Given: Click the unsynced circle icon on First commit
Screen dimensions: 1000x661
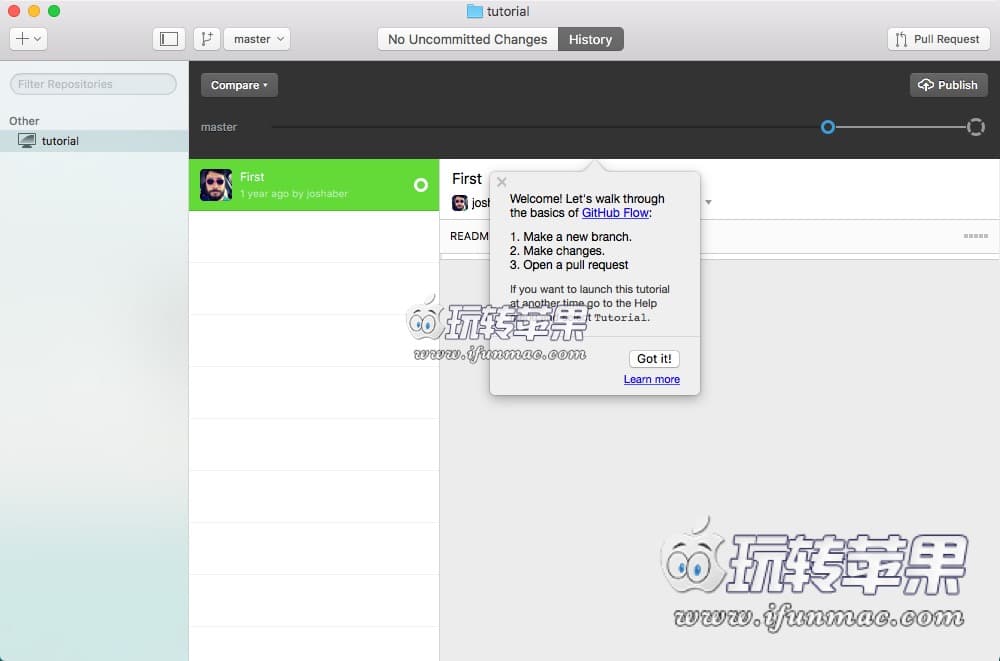Looking at the screenshot, I should point(421,185).
